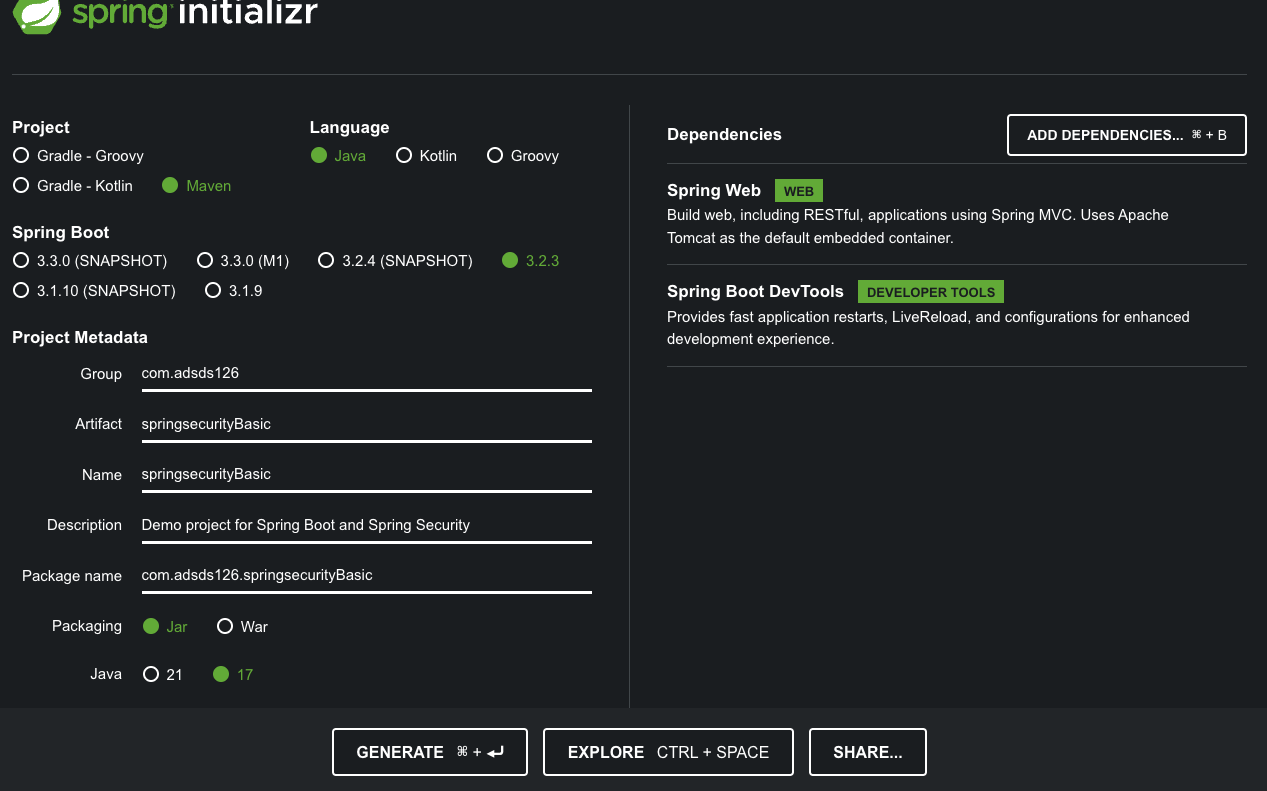Pick Java version 17
The image size is (1267, 791).
(233, 675)
